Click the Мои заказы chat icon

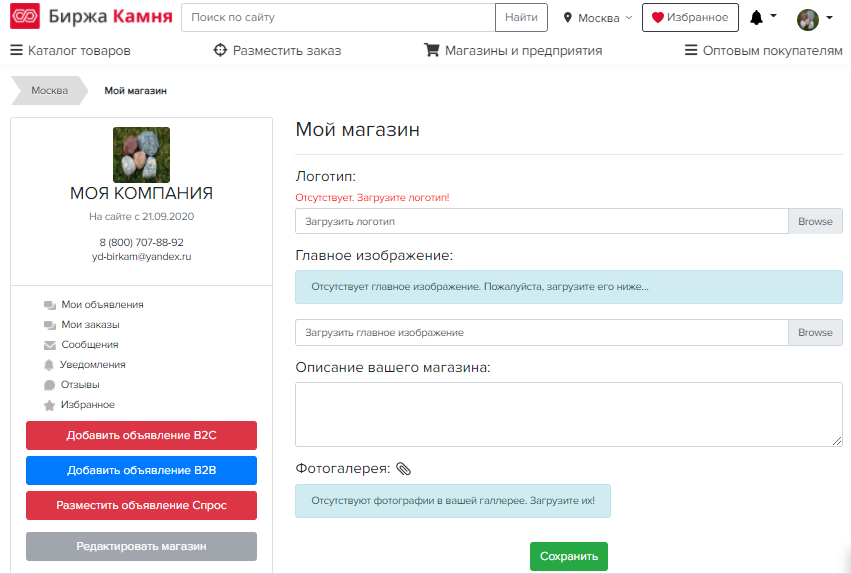pyautogui.click(x=50, y=325)
